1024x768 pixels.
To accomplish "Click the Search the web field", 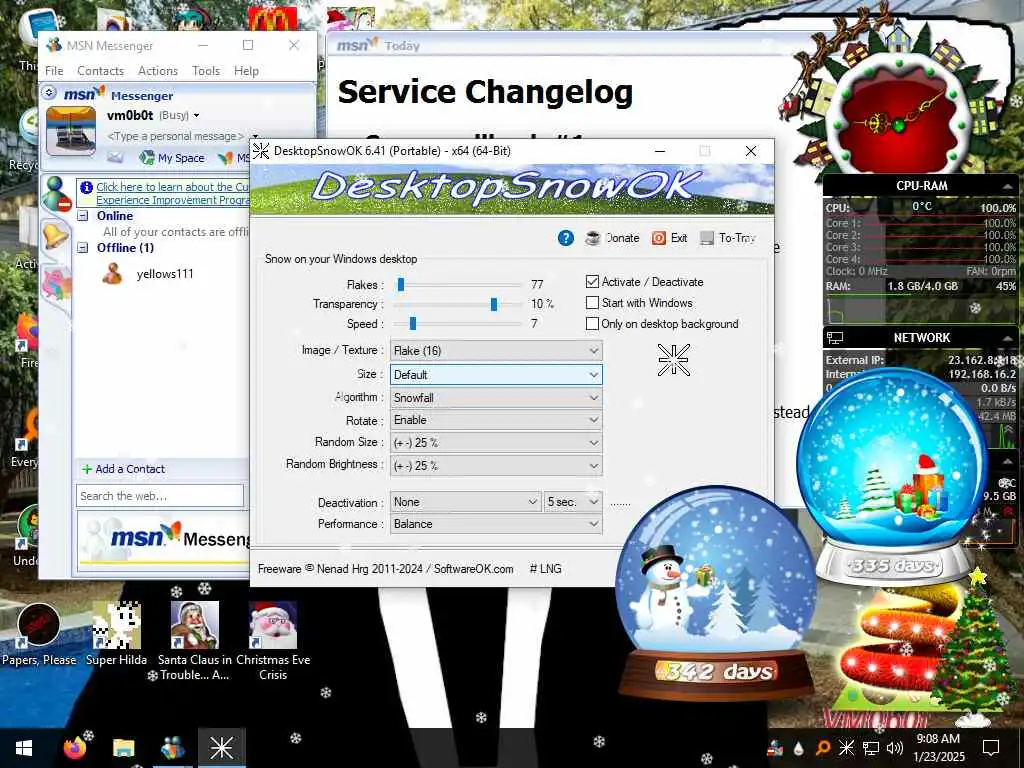I will pyautogui.click(x=160, y=496).
